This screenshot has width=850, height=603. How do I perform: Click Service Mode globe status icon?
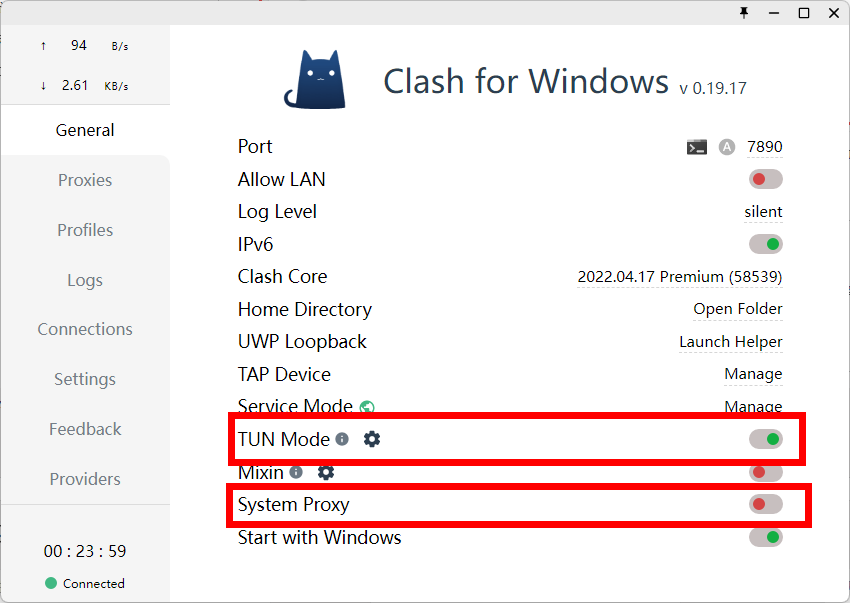[367, 407]
